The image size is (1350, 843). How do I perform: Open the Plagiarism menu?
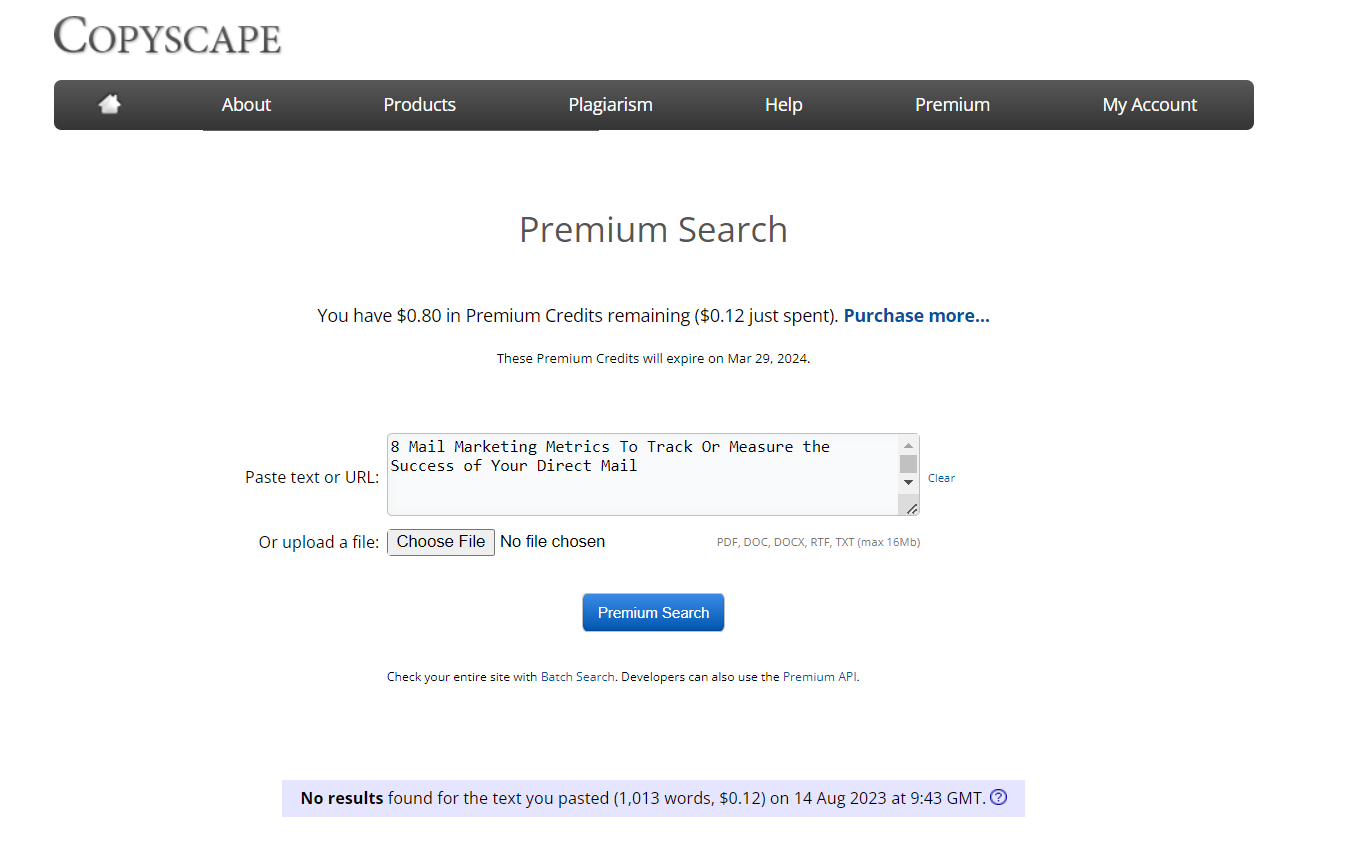pos(611,105)
